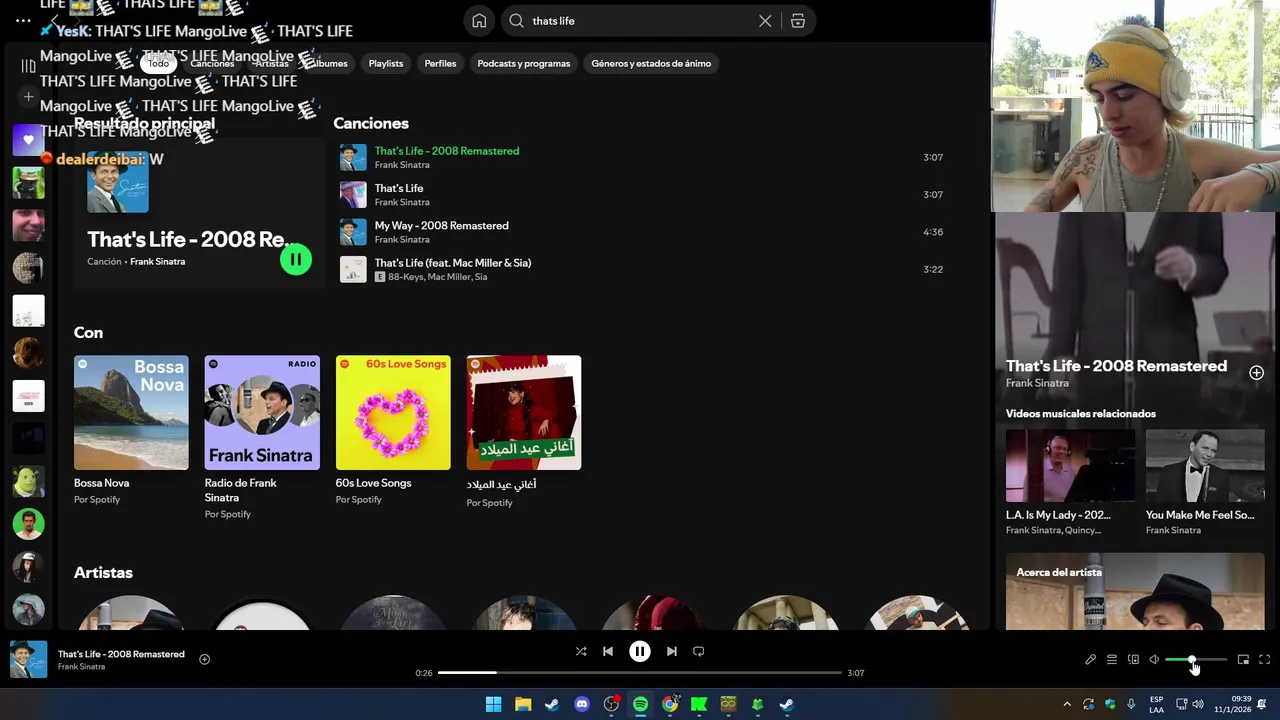Image resolution: width=1280 pixels, height=720 pixels.
Task: Open 'Acerca del artista' card
Action: point(1135,592)
